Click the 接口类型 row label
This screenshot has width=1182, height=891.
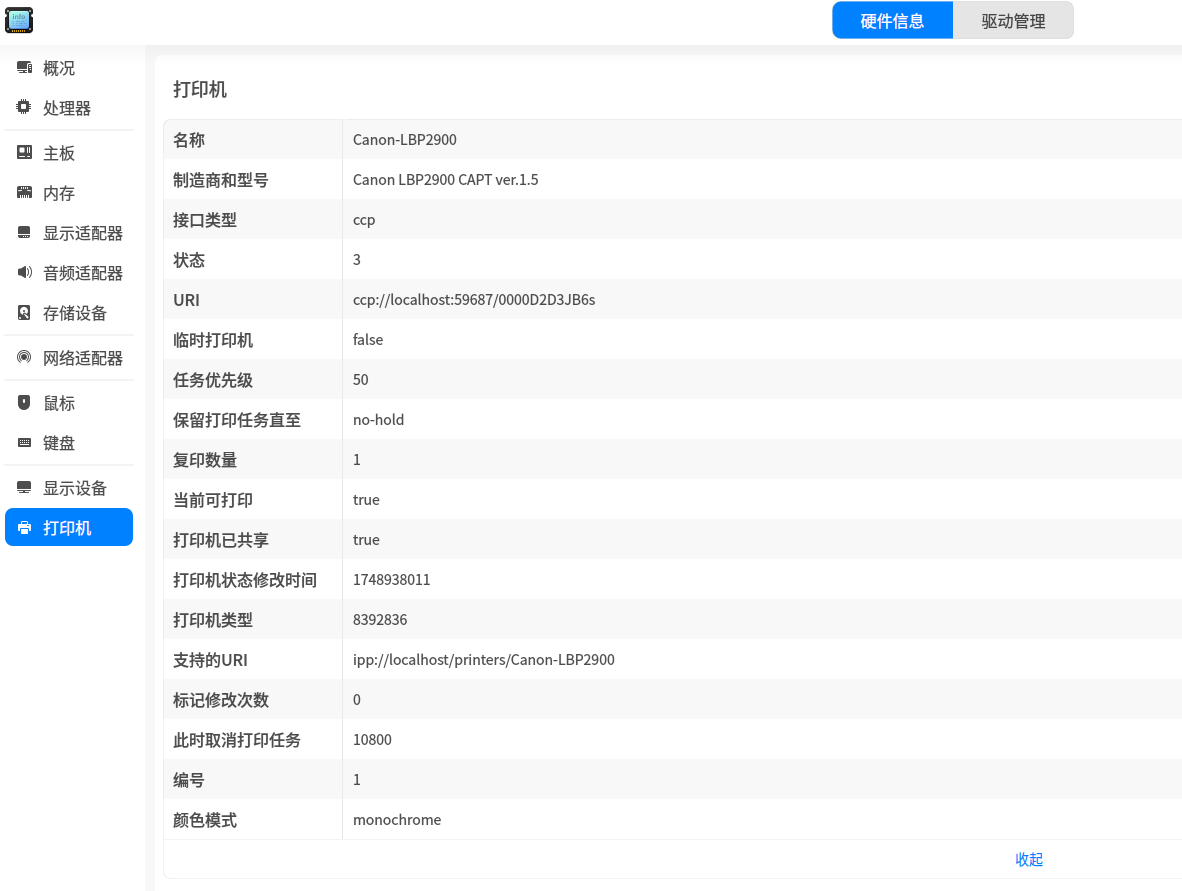[205, 220]
